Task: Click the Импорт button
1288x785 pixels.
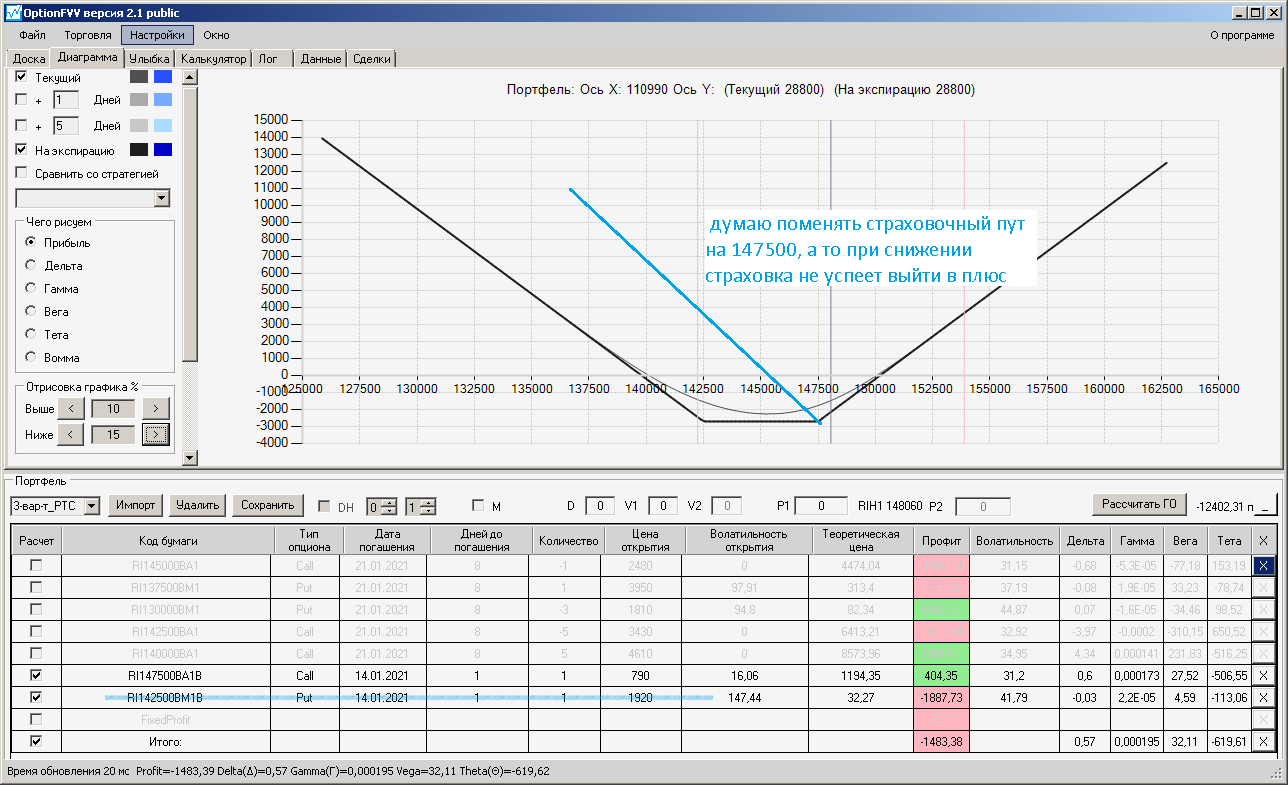Action: [135, 506]
